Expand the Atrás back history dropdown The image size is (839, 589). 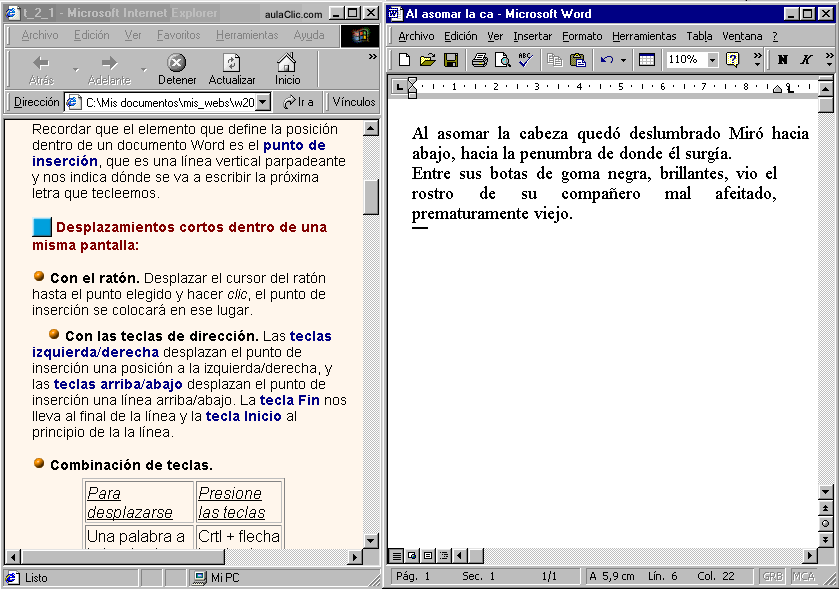(x=75, y=70)
